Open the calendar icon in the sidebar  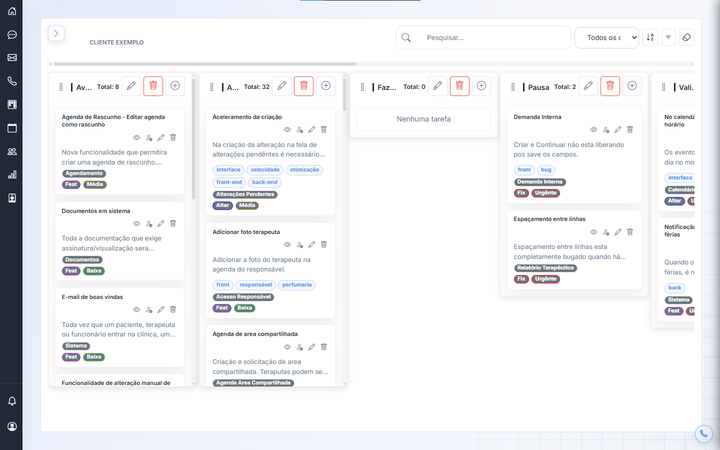coord(12,128)
